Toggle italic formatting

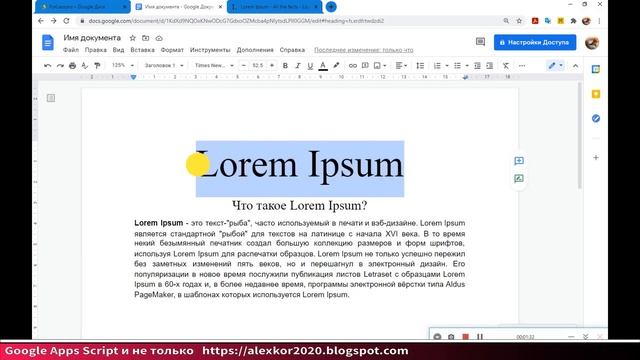coord(298,66)
